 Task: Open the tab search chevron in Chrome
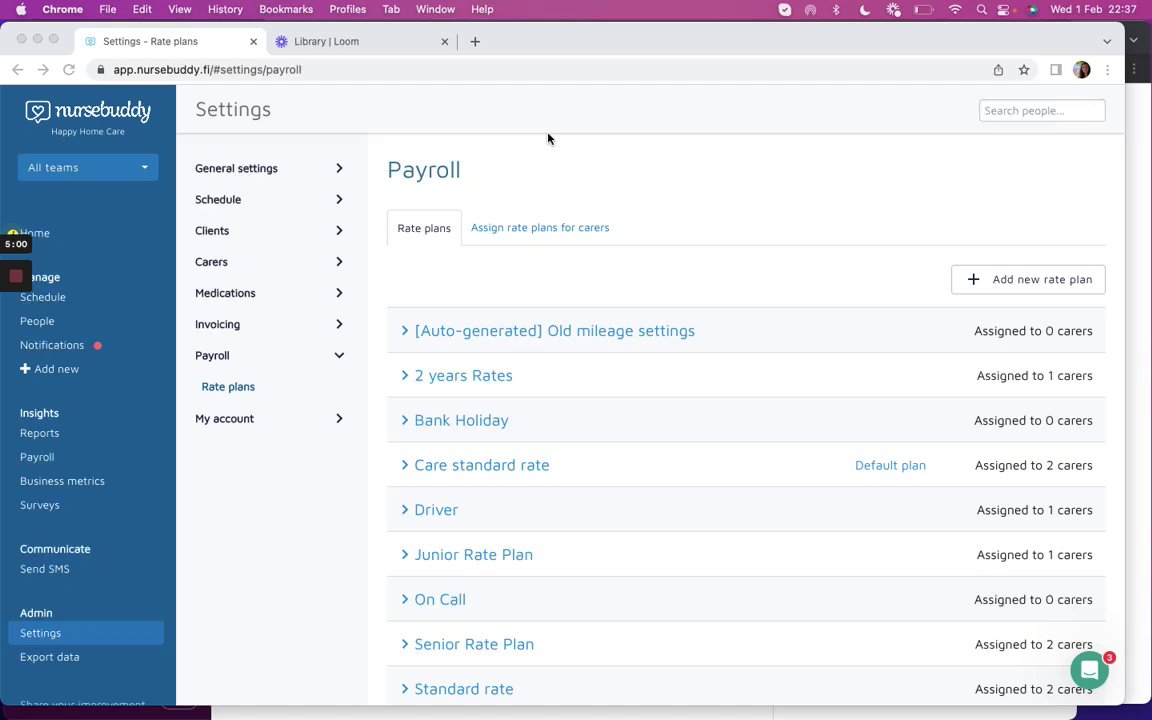(1106, 42)
